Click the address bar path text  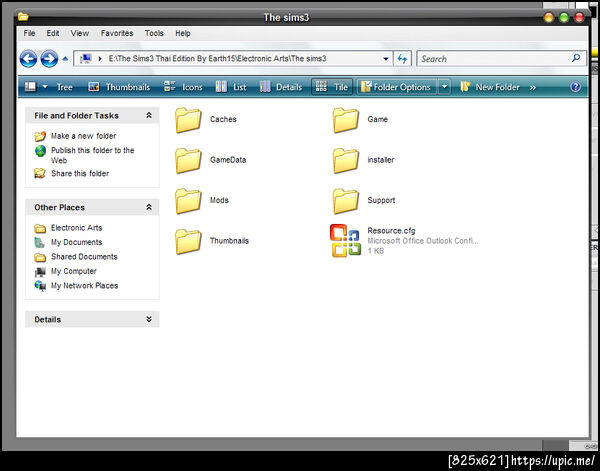[217, 59]
